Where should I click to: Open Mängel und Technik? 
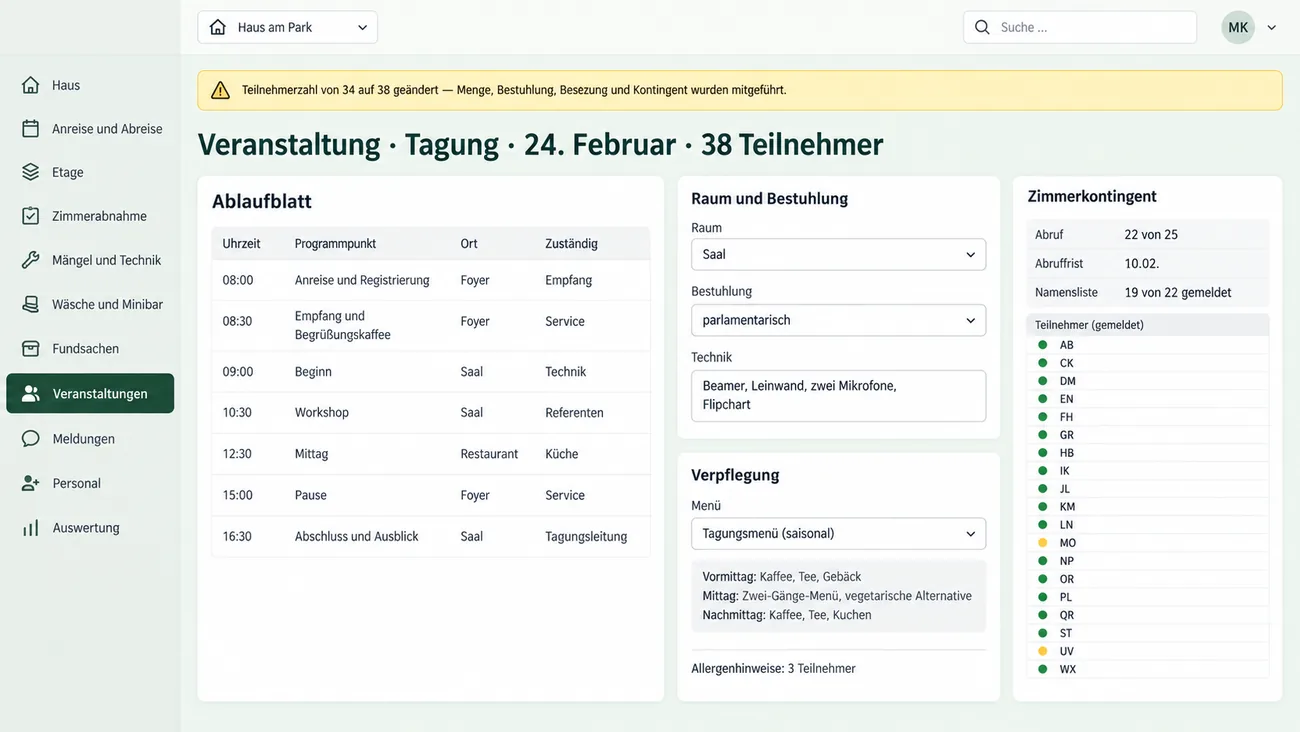pyautogui.click(x=90, y=260)
